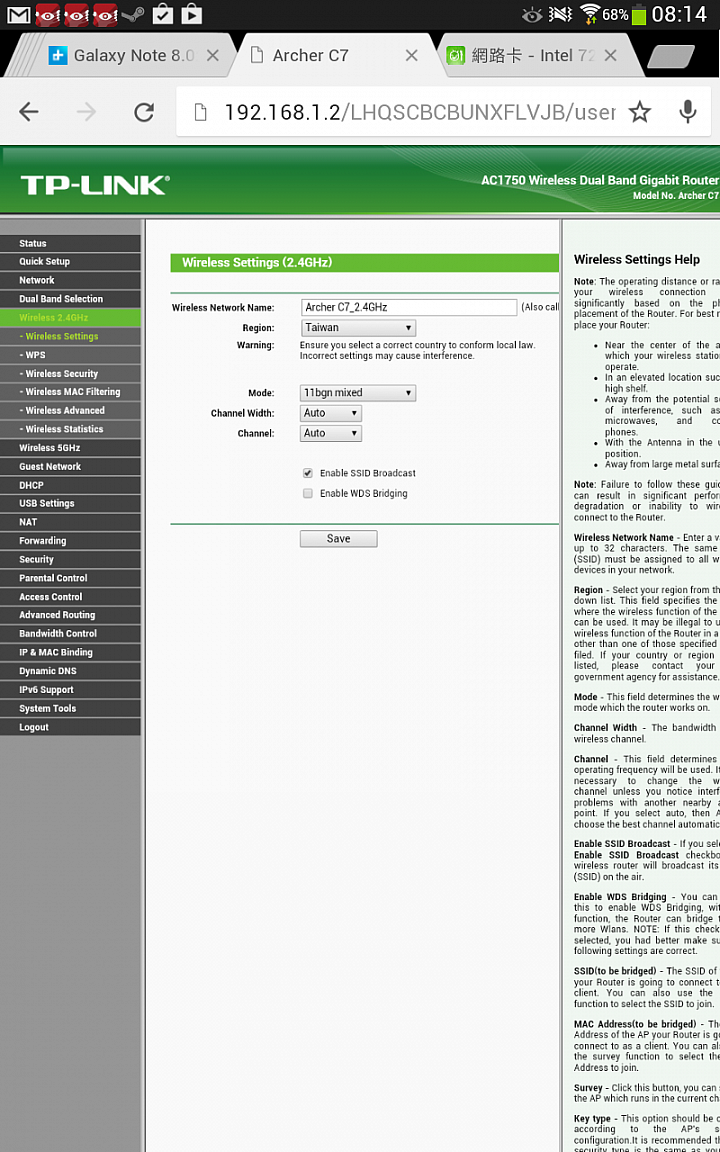Reload the page with refresh icon

[x=144, y=112]
